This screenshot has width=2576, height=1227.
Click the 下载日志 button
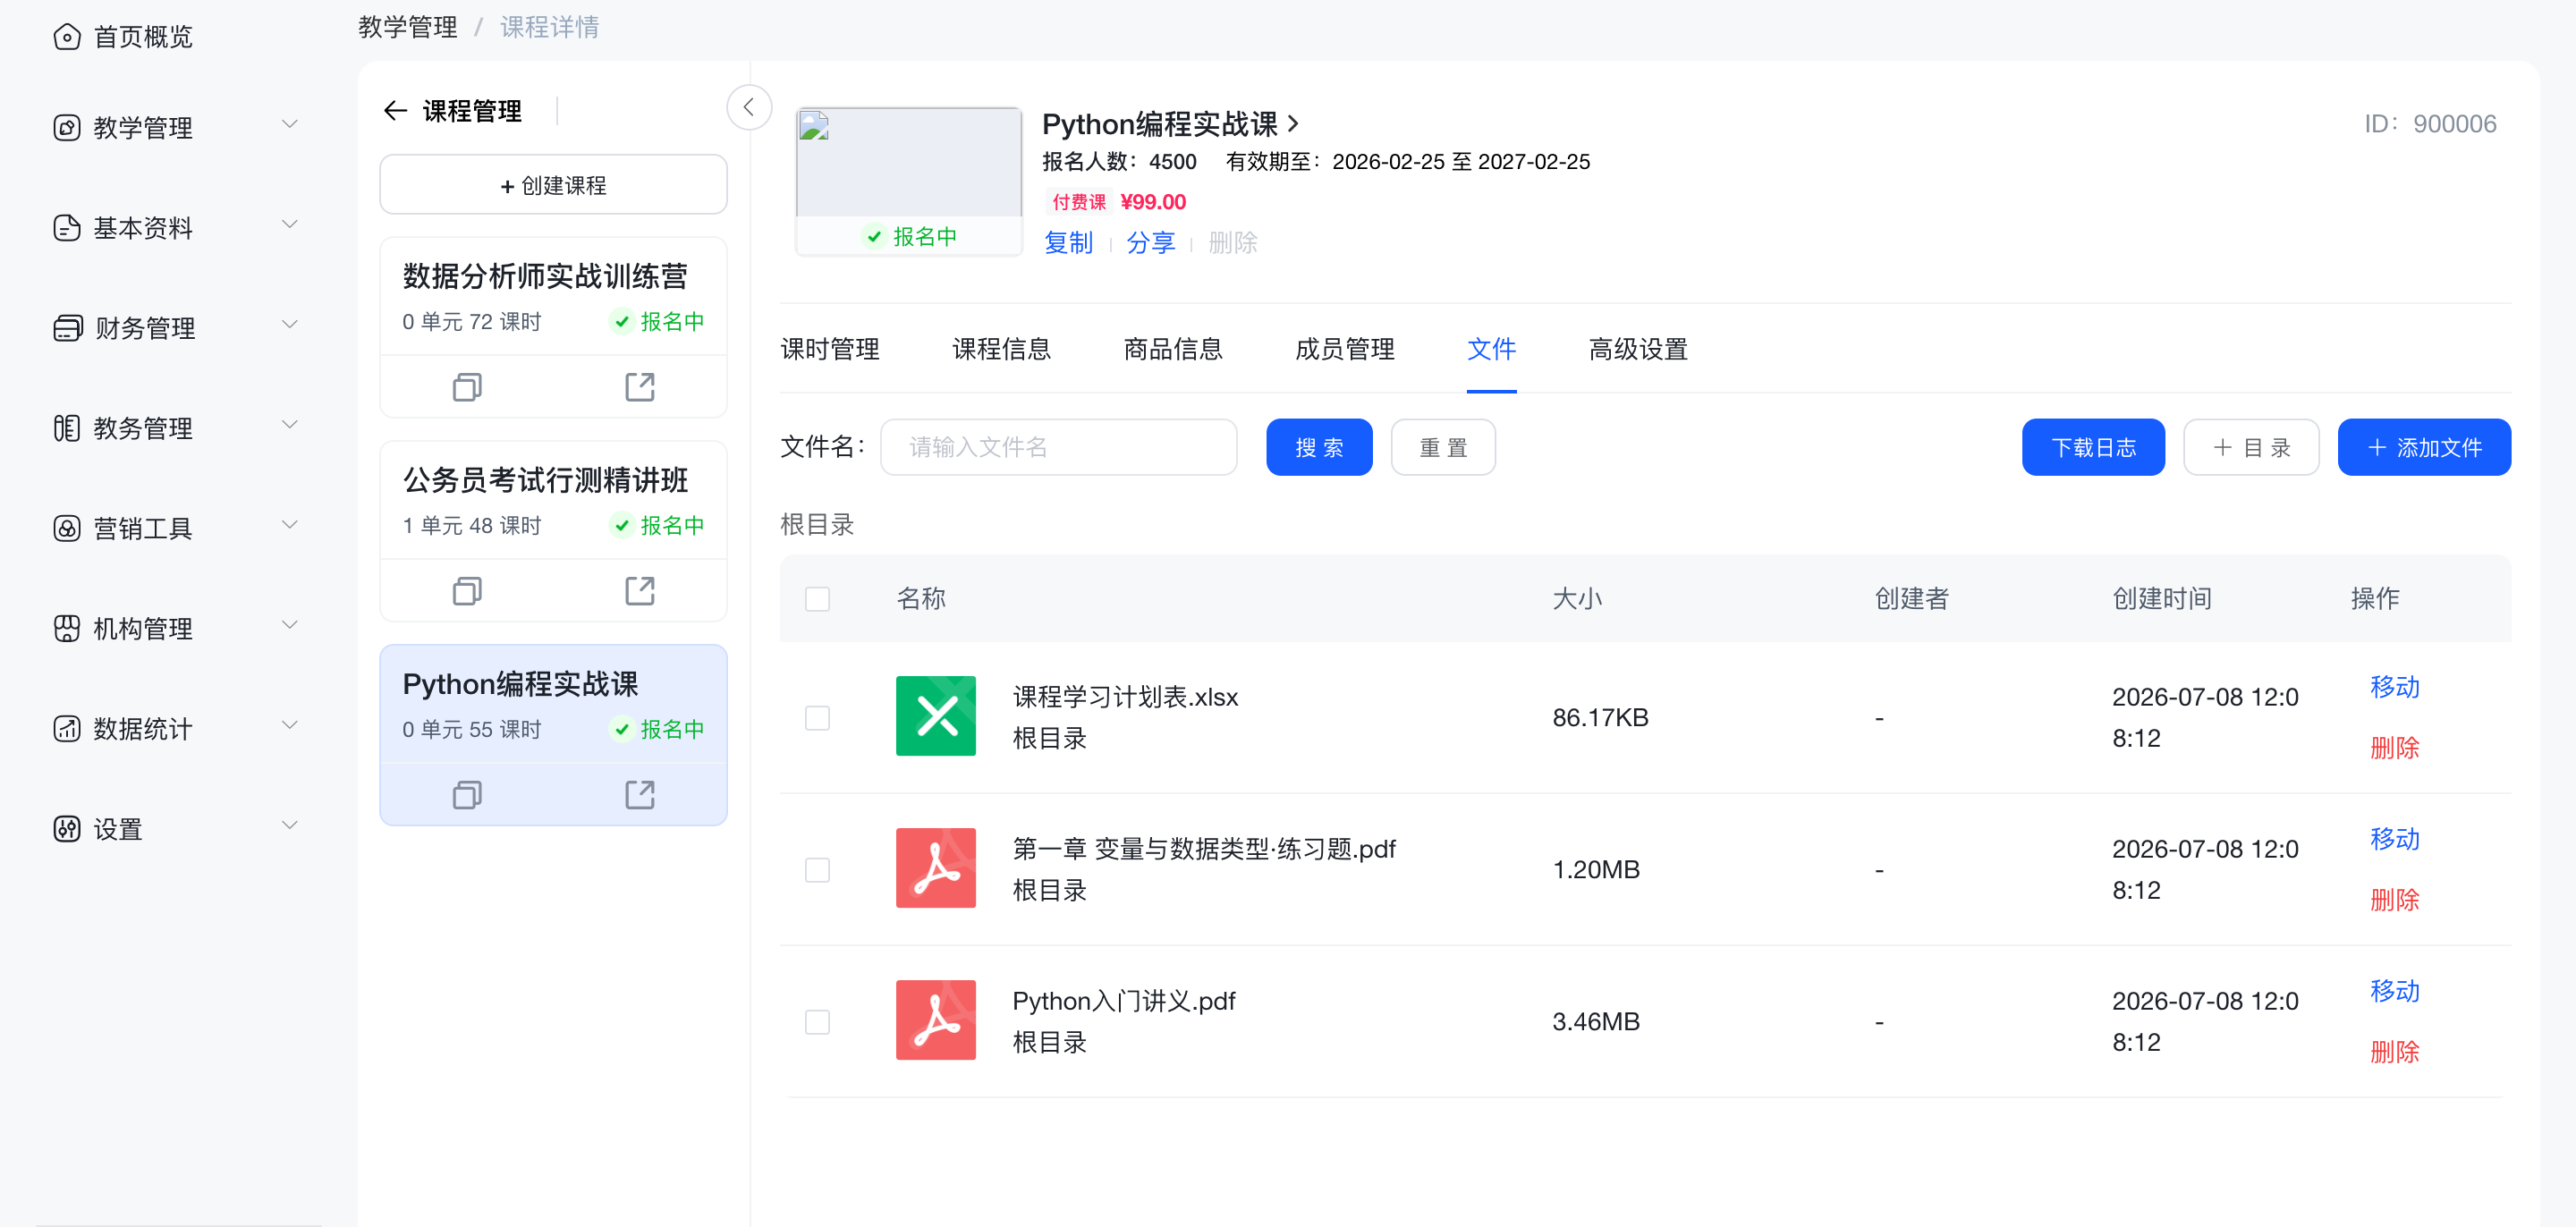[x=2093, y=447]
